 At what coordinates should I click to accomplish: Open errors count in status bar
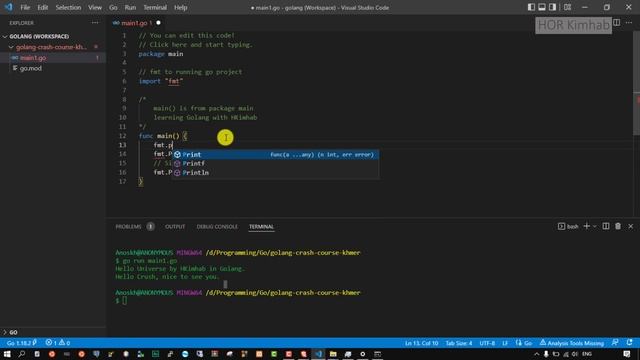click(x=51, y=343)
